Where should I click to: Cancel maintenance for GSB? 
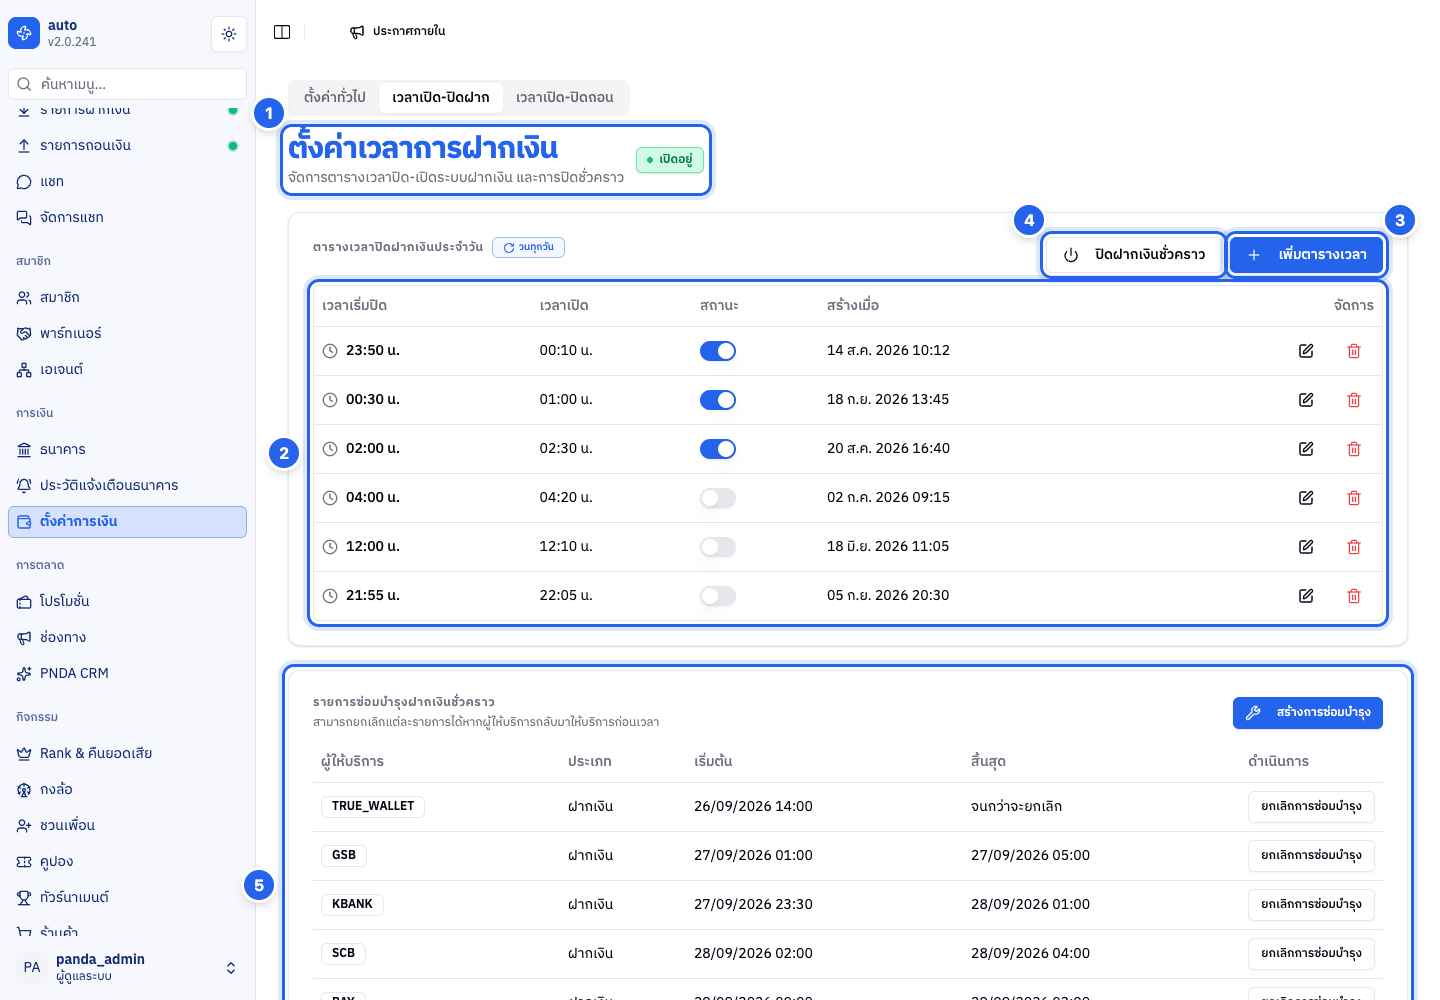coord(1311,856)
